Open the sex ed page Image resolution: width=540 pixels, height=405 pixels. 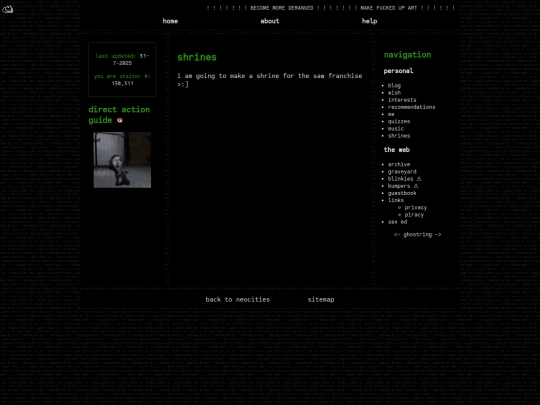pyautogui.click(x=397, y=222)
